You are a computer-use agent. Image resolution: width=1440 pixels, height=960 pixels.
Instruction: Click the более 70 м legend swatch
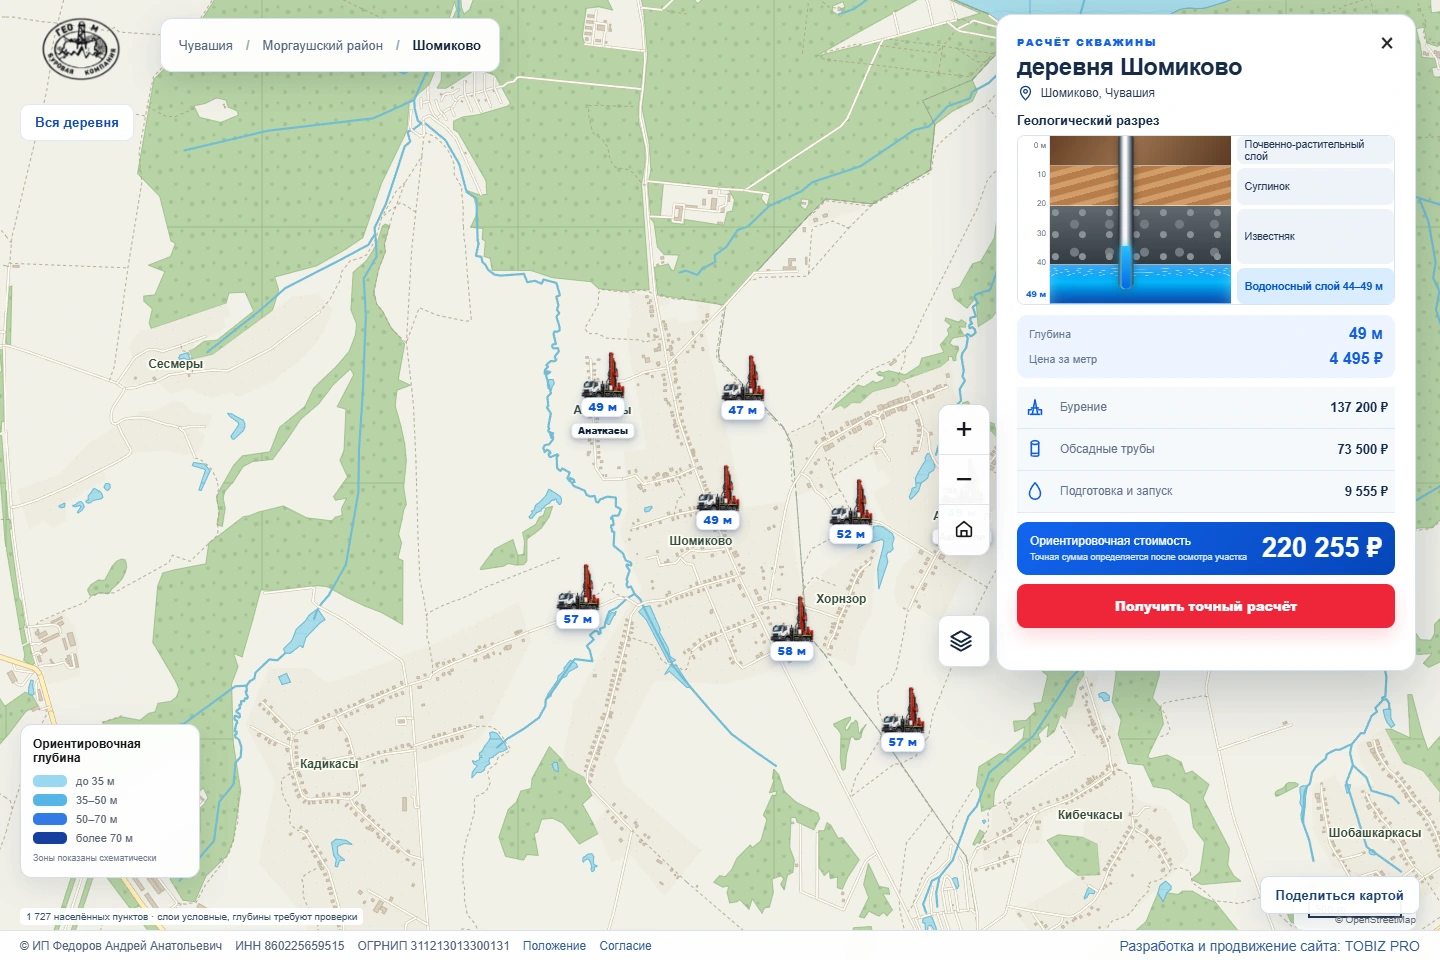point(50,838)
